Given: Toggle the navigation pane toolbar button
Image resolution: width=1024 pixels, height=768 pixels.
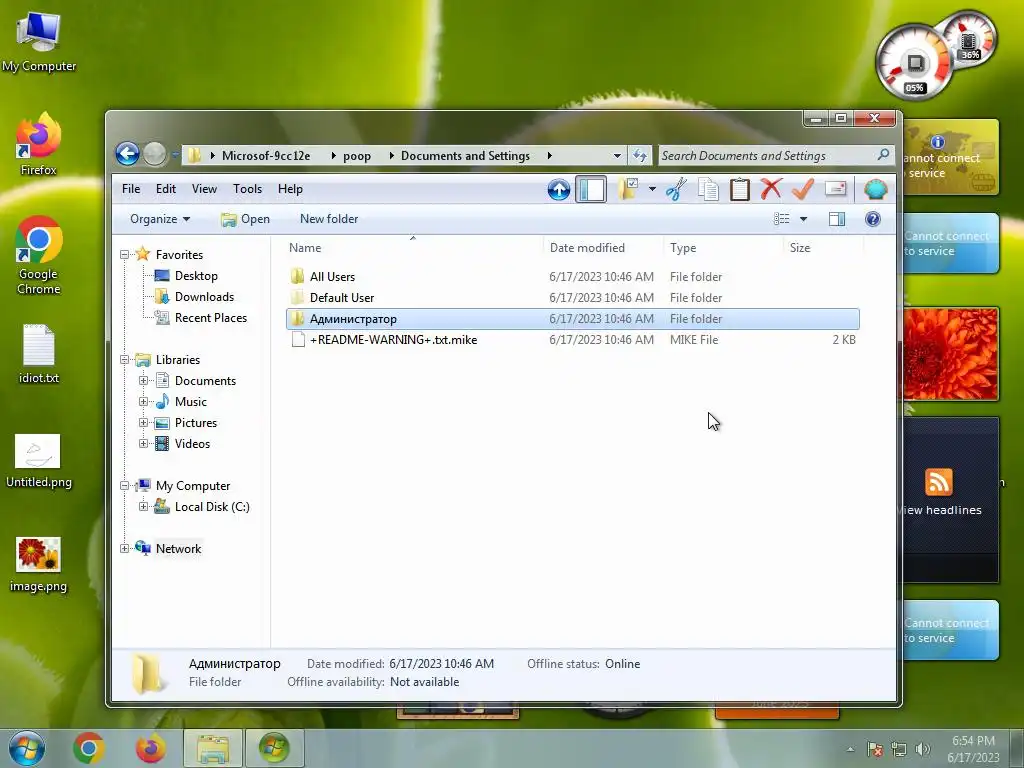Looking at the screenshot, I should (x=591, y=189).
